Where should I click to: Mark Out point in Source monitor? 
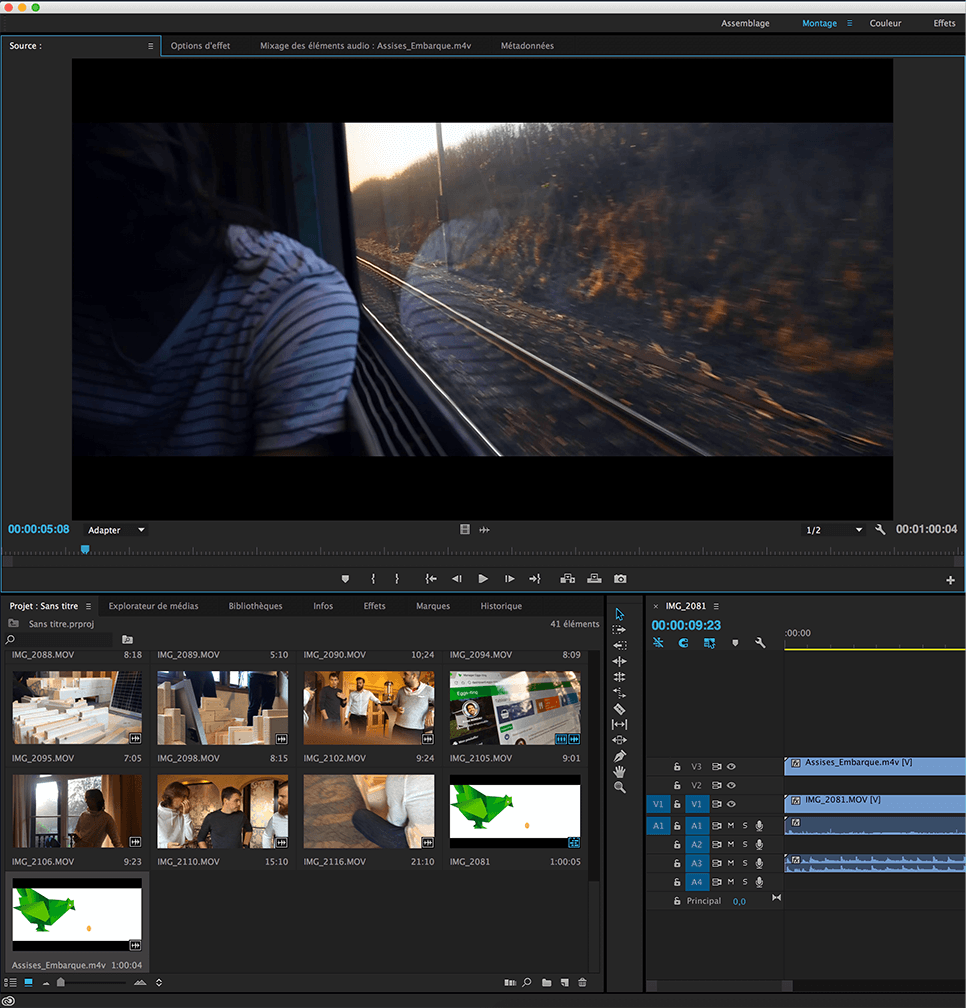[x=397, y=579]
